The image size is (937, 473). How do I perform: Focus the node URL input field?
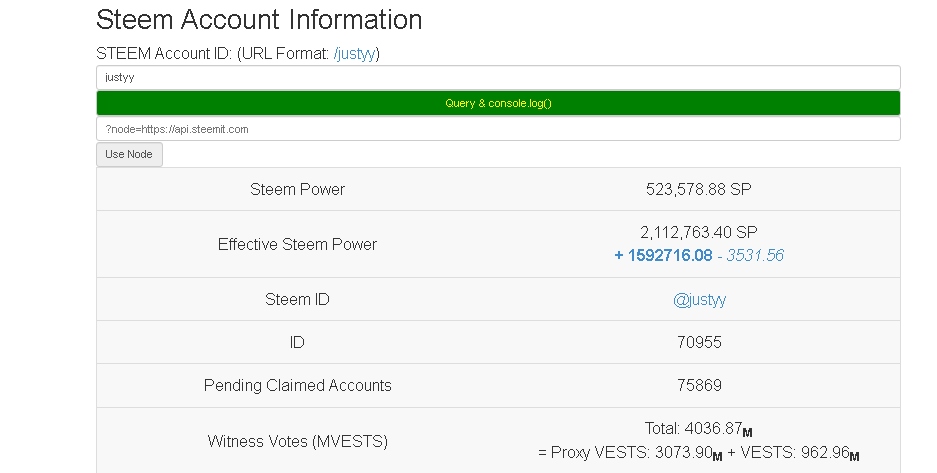(x=498, y=129)
